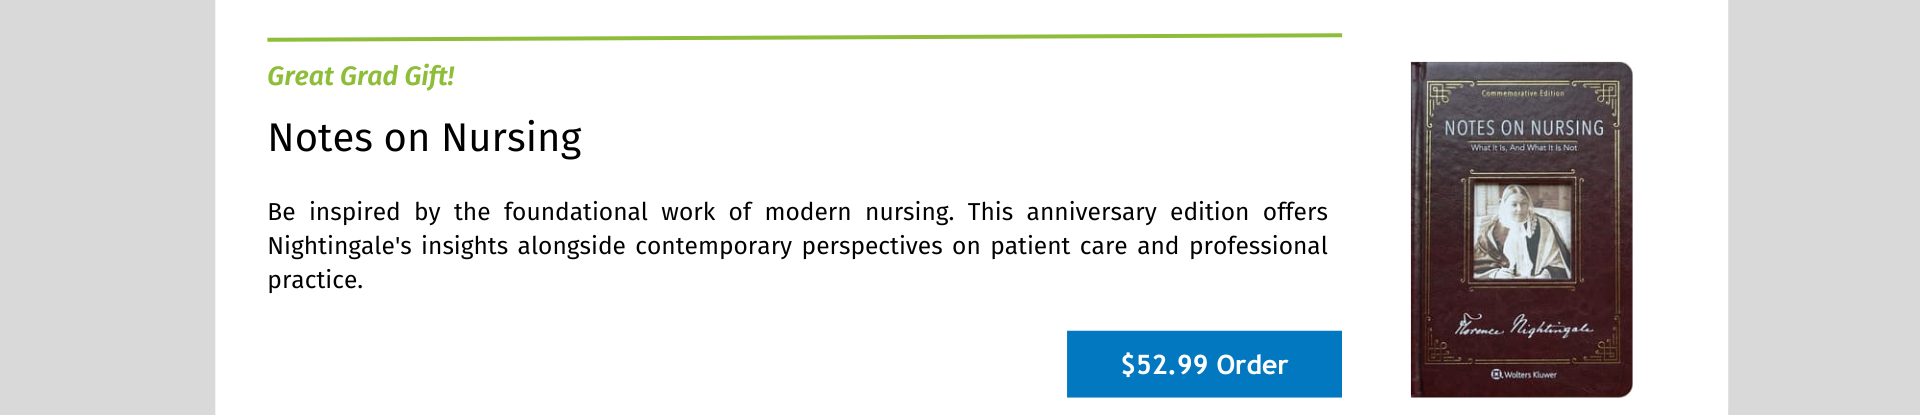Click the $52.99 Order button
1920x415 pixels.
point(1204,364)
